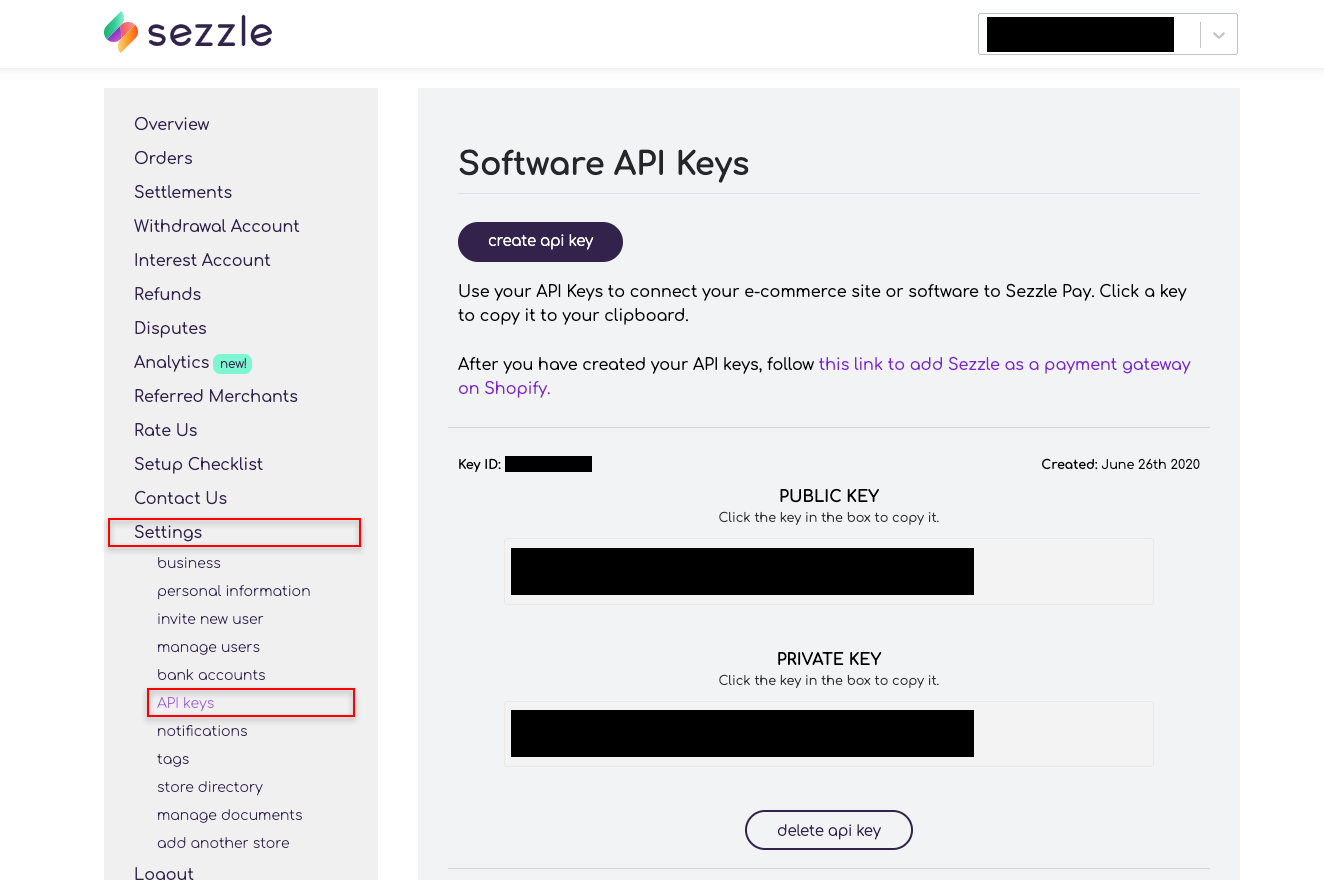This screenshot has width=1324, height=880.
Task: Open business settings sub-item
Action: pos(189,563)
